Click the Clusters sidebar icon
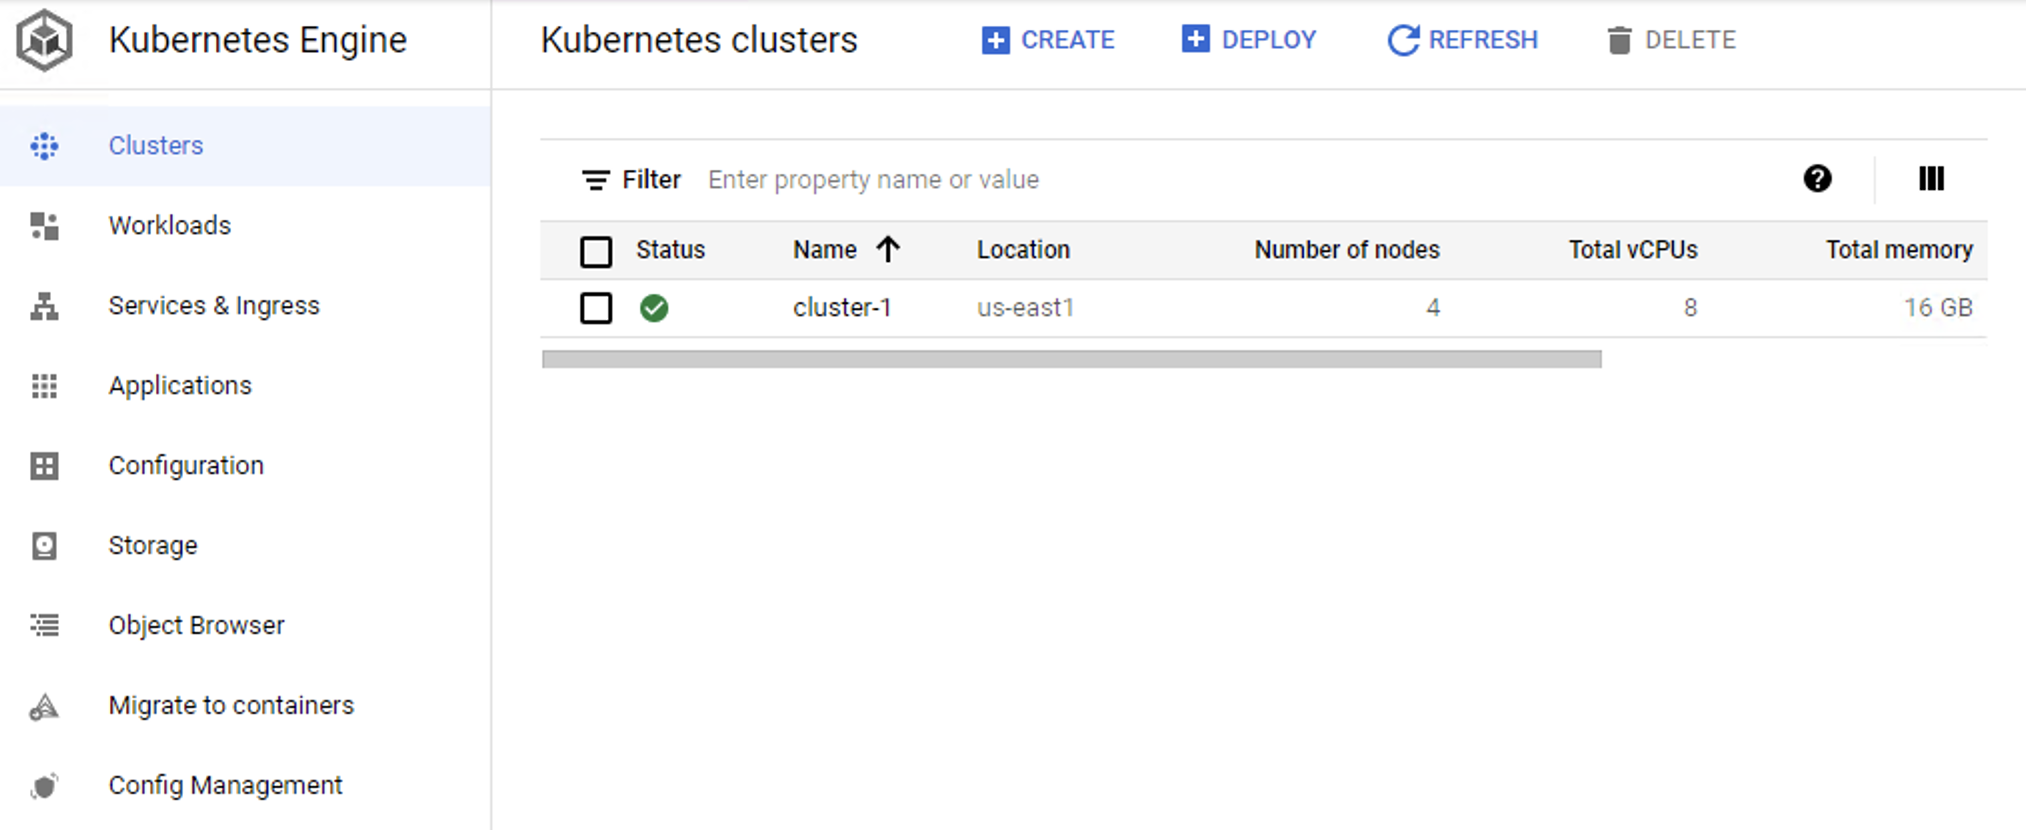The height and width of the screenshot is (830, 2026). coord(44,146)
